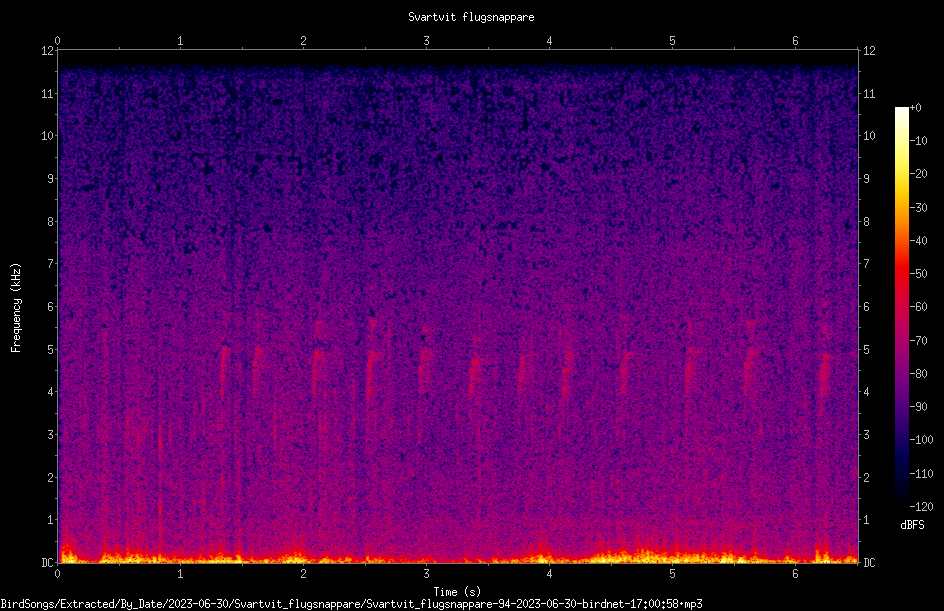
Task: Click the +0 label atop color scale
Action: pos(916,108)
